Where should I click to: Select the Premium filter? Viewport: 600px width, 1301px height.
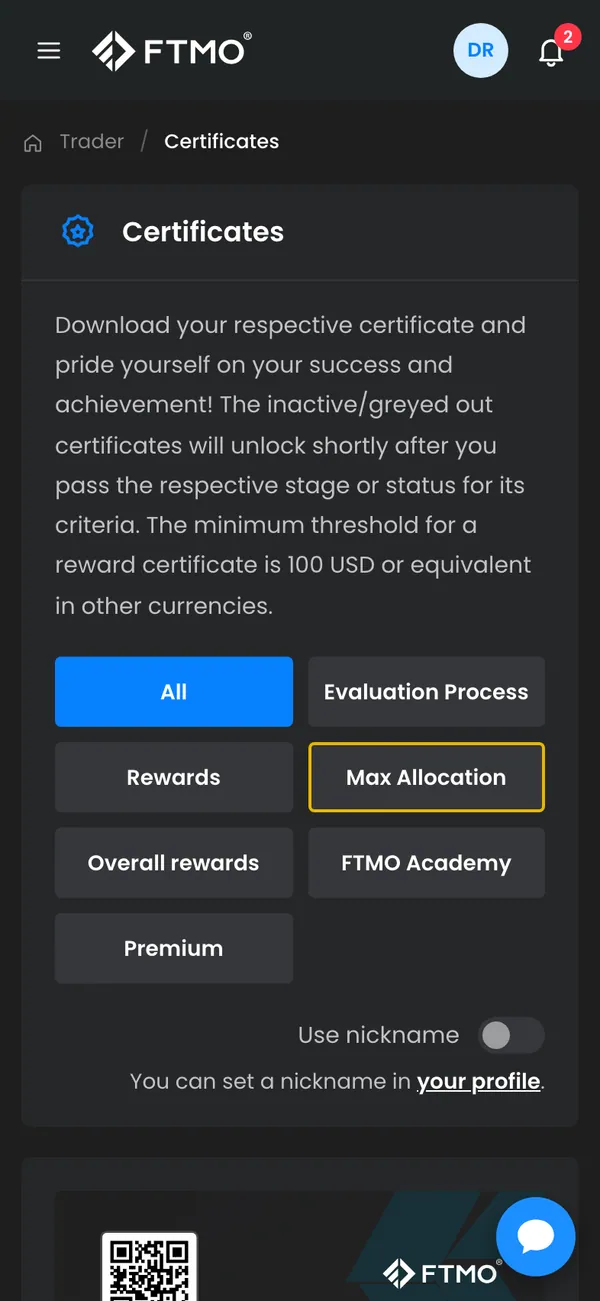coord(174,948)
